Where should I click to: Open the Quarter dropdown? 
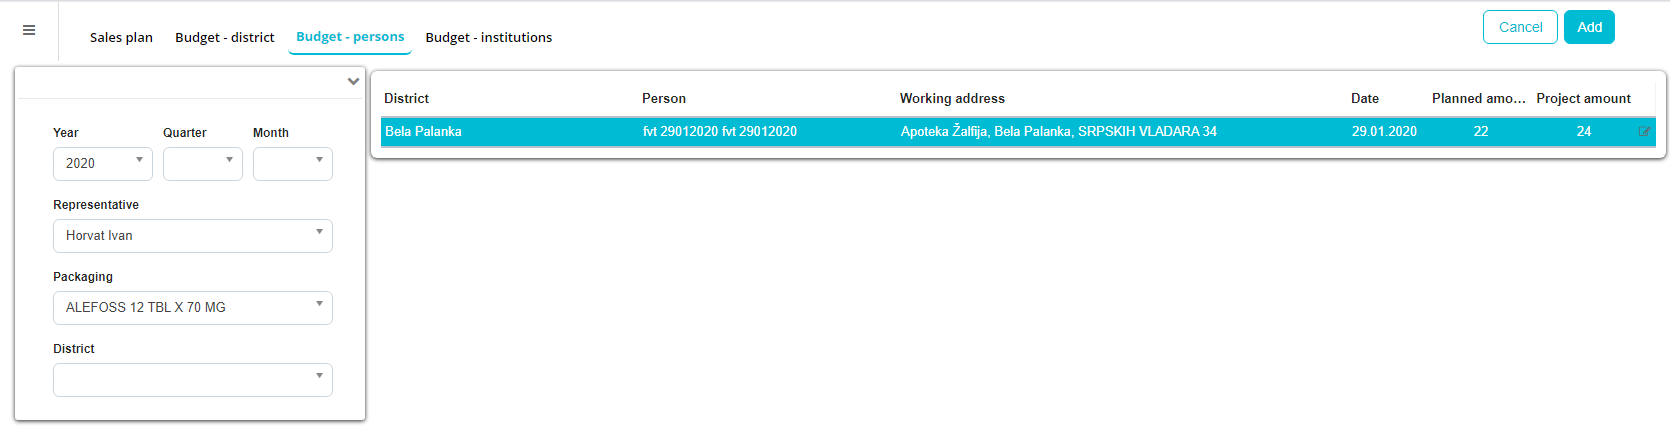(203, 164)
